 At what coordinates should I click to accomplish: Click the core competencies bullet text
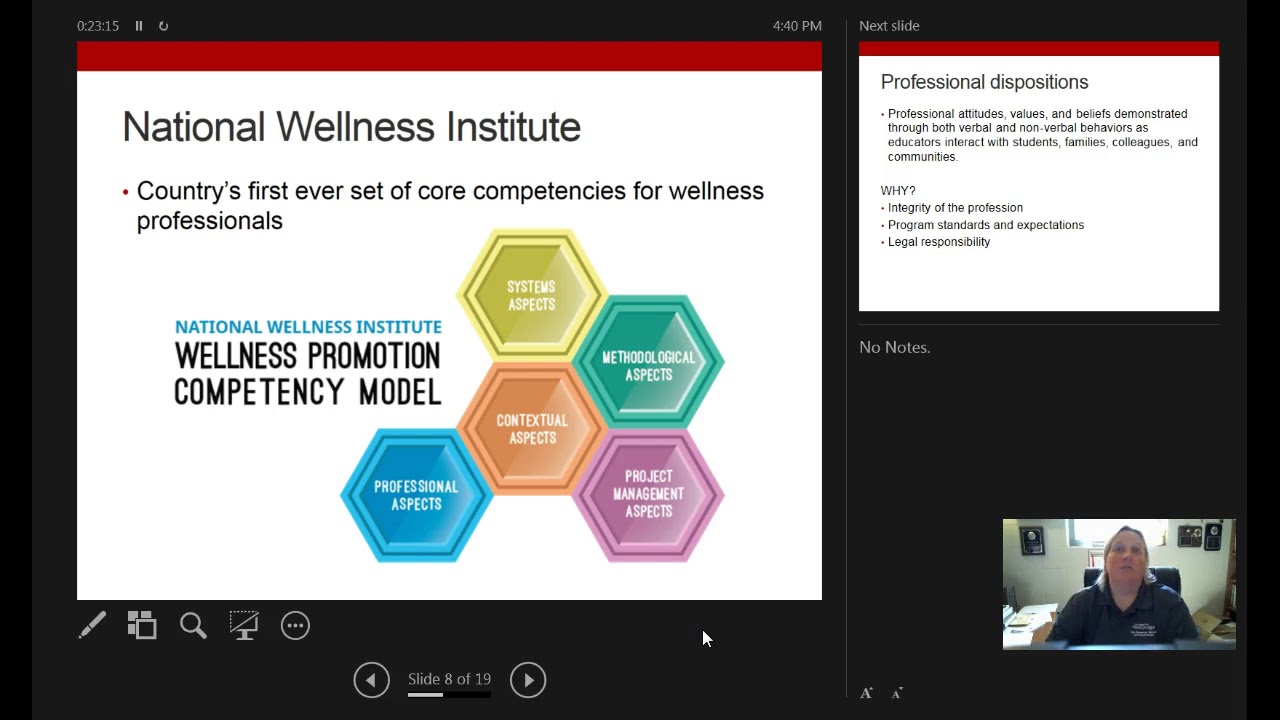[450, 205]
